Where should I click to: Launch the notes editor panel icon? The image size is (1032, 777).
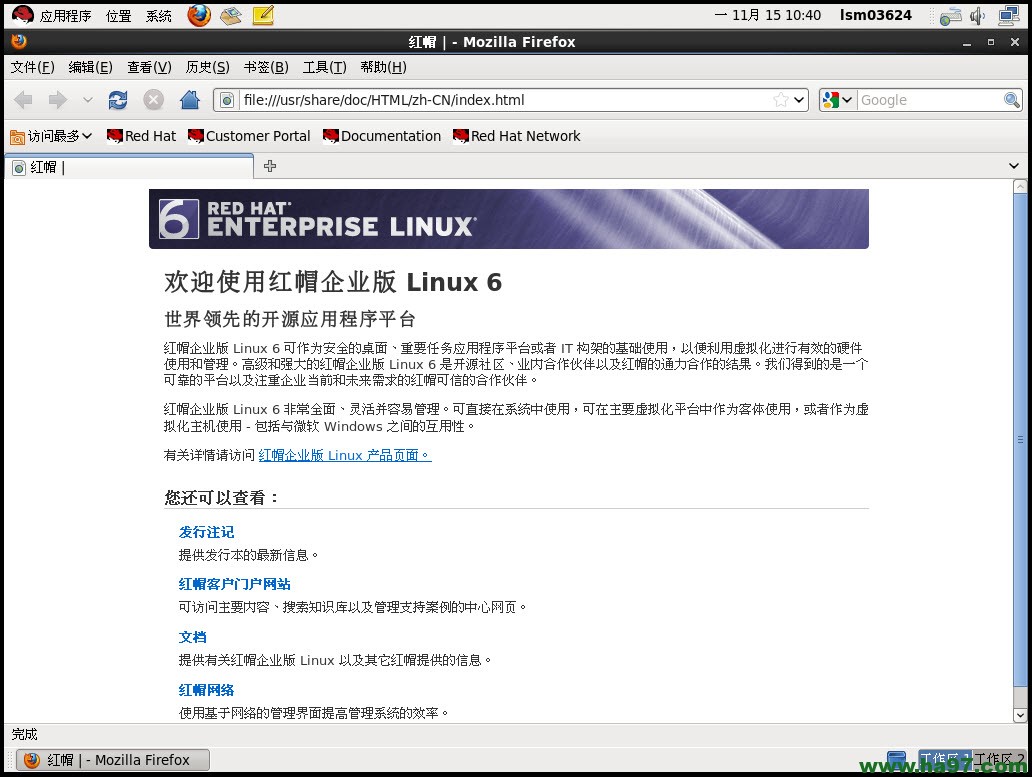click(263, 15)
